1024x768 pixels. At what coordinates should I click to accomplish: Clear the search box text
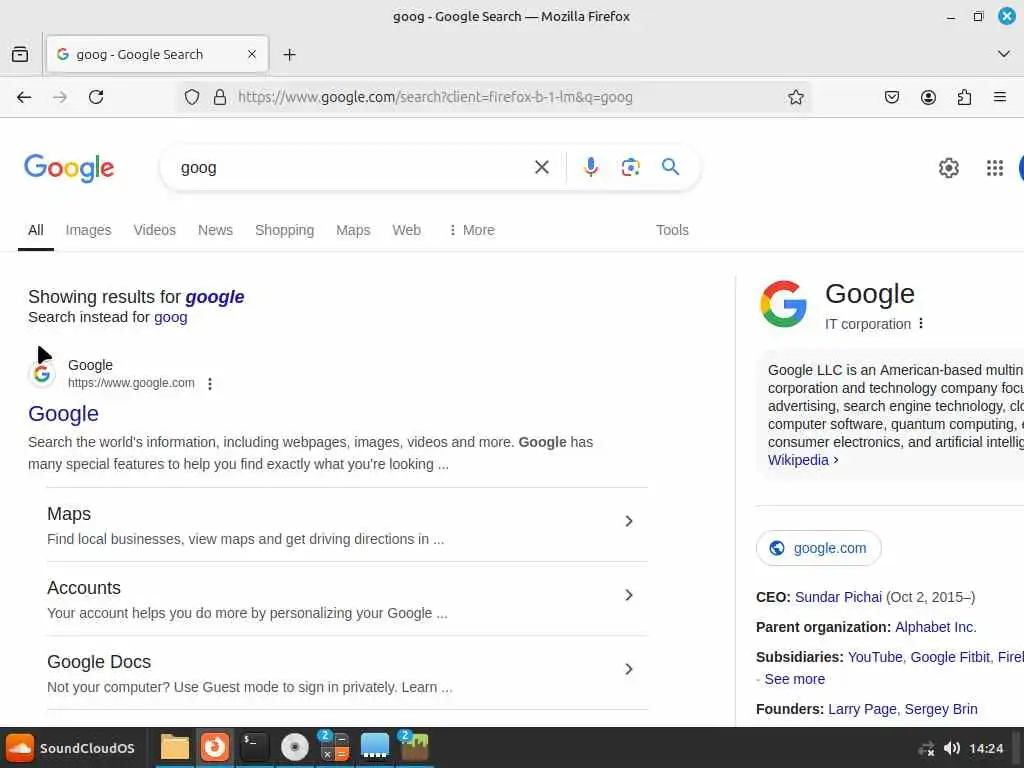(541, 167)
